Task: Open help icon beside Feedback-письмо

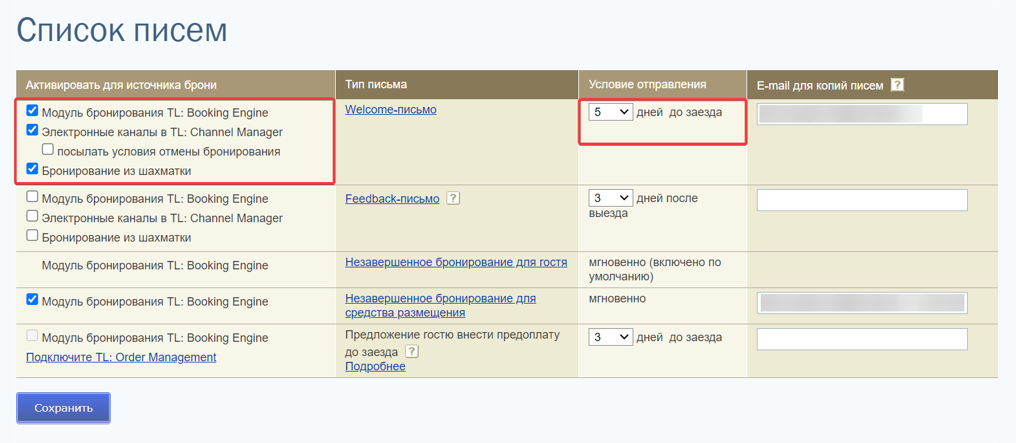Action: point(454,199)
